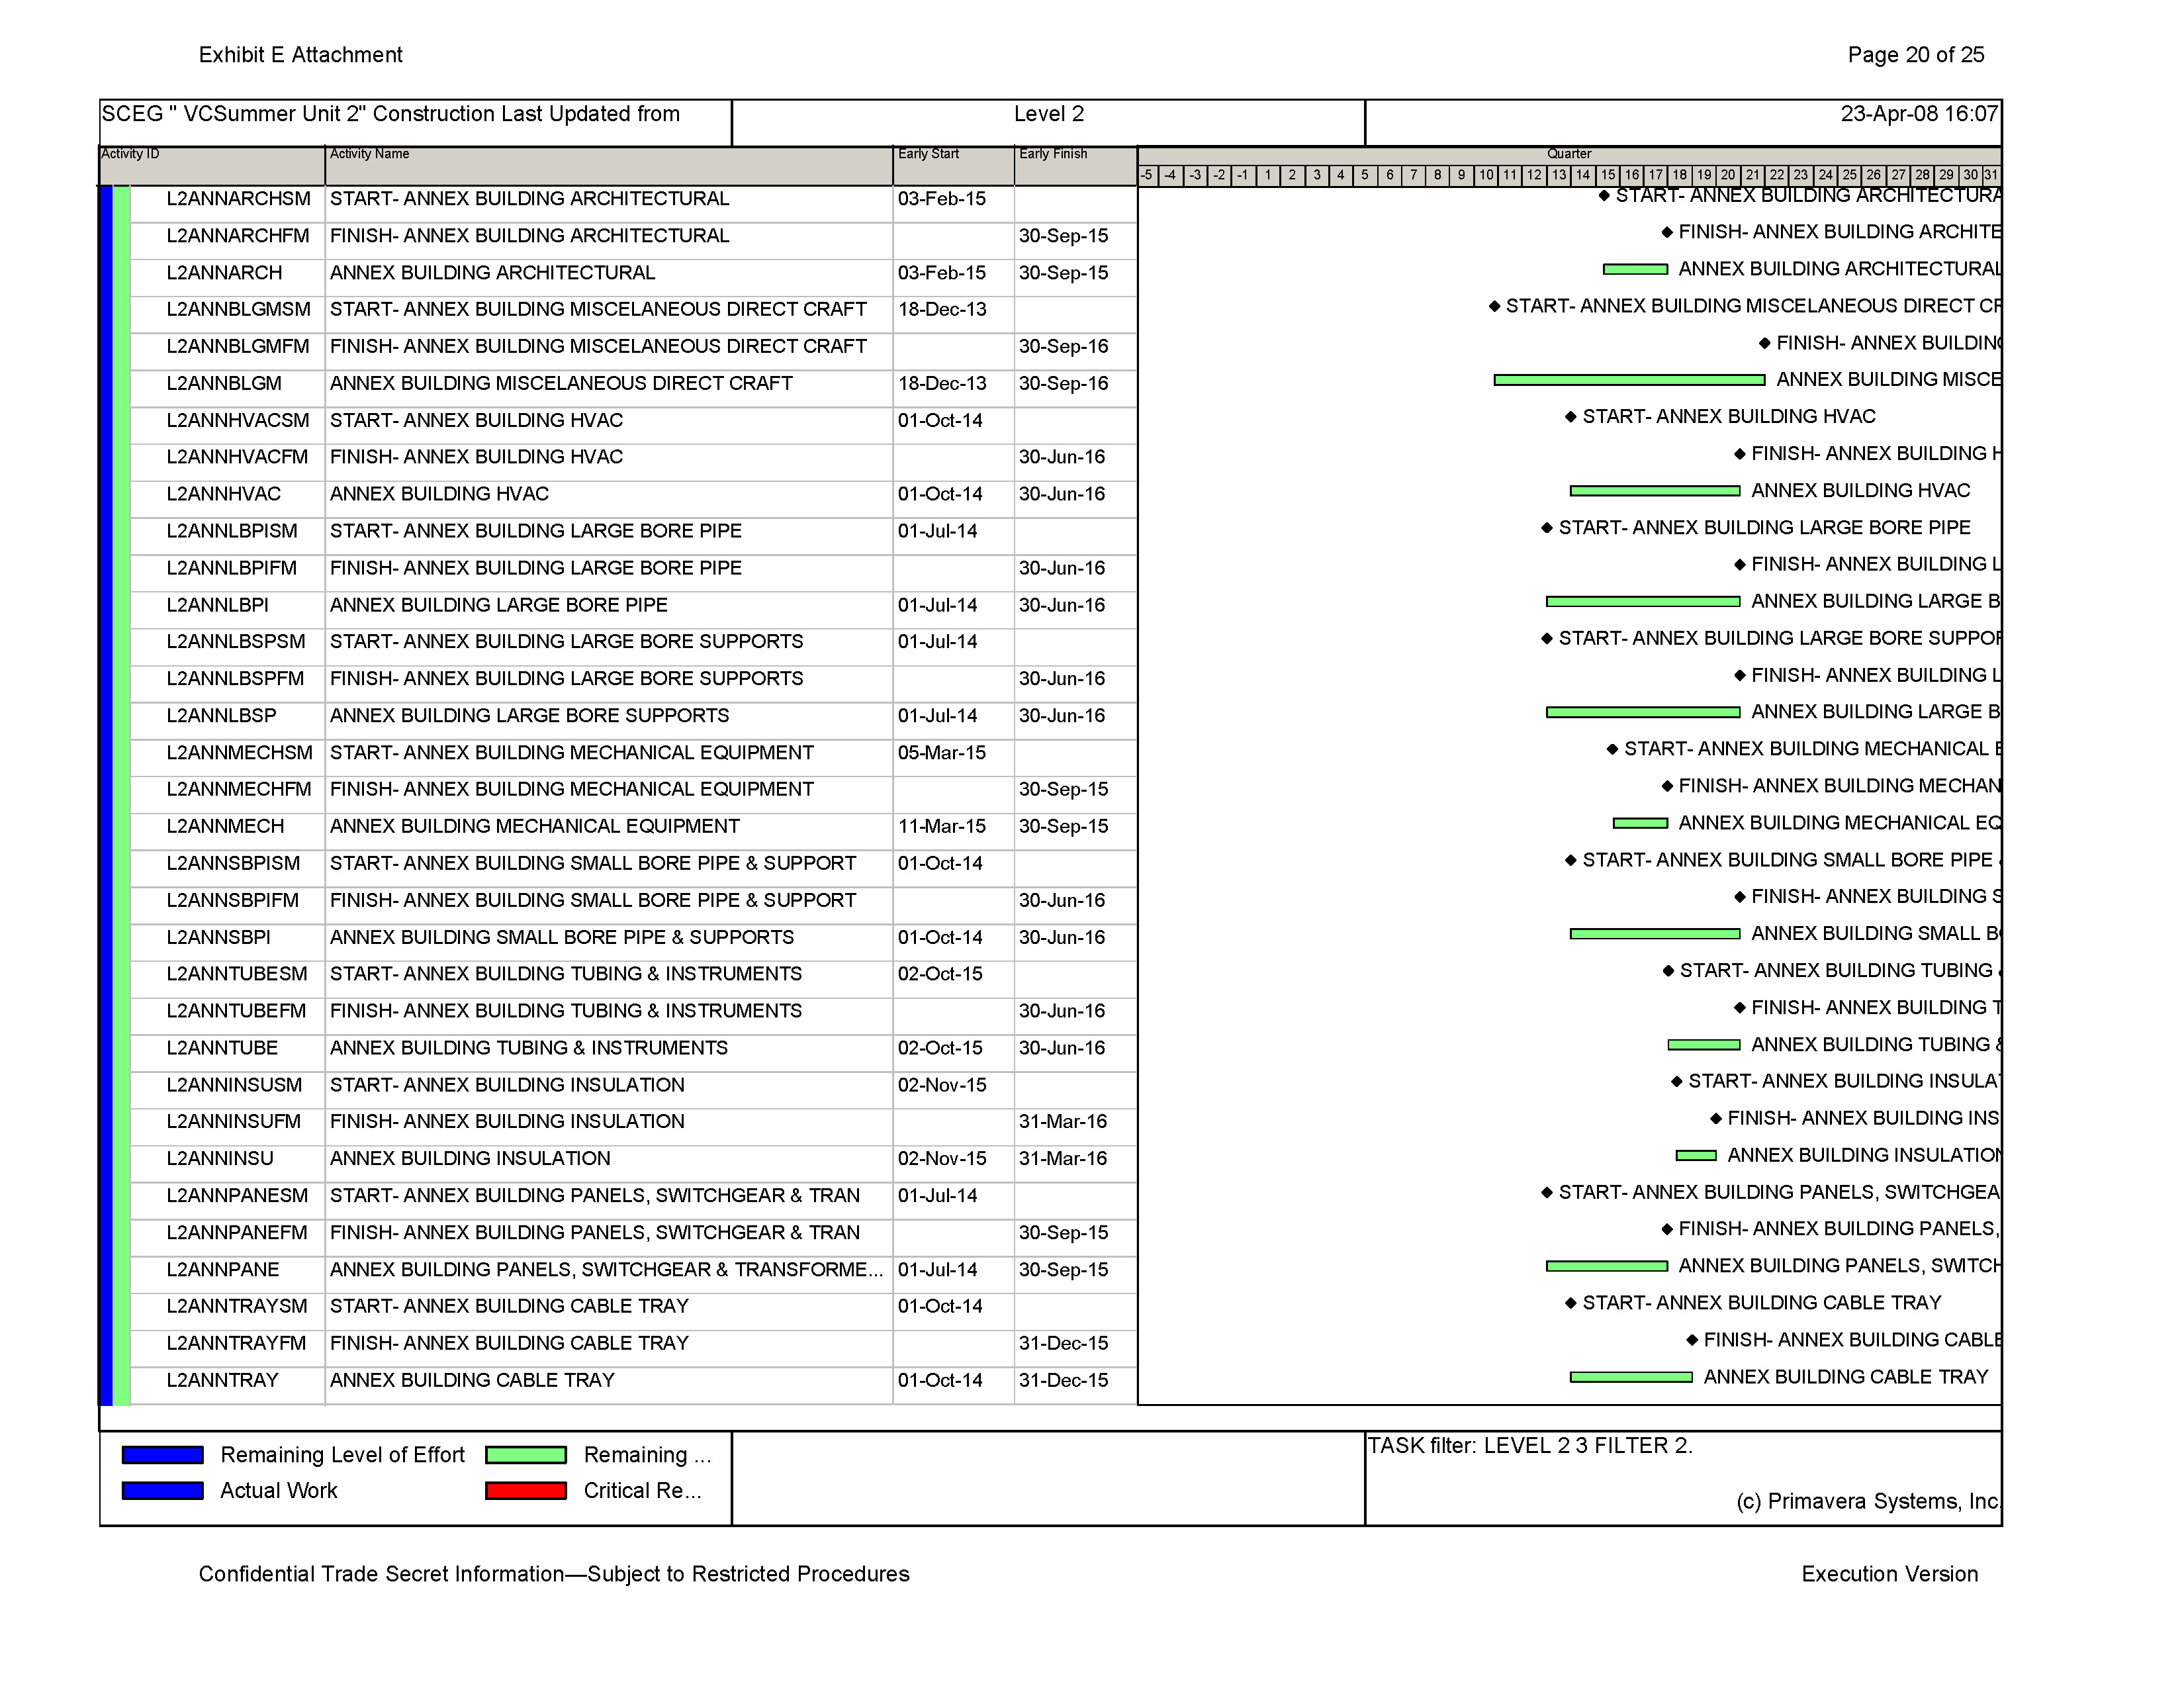This screenshot has width=2184, height=1688.
Task: Click the table name START- ANNEX BUILDING LARGE BORE PIPE
Action: [536, 531]
